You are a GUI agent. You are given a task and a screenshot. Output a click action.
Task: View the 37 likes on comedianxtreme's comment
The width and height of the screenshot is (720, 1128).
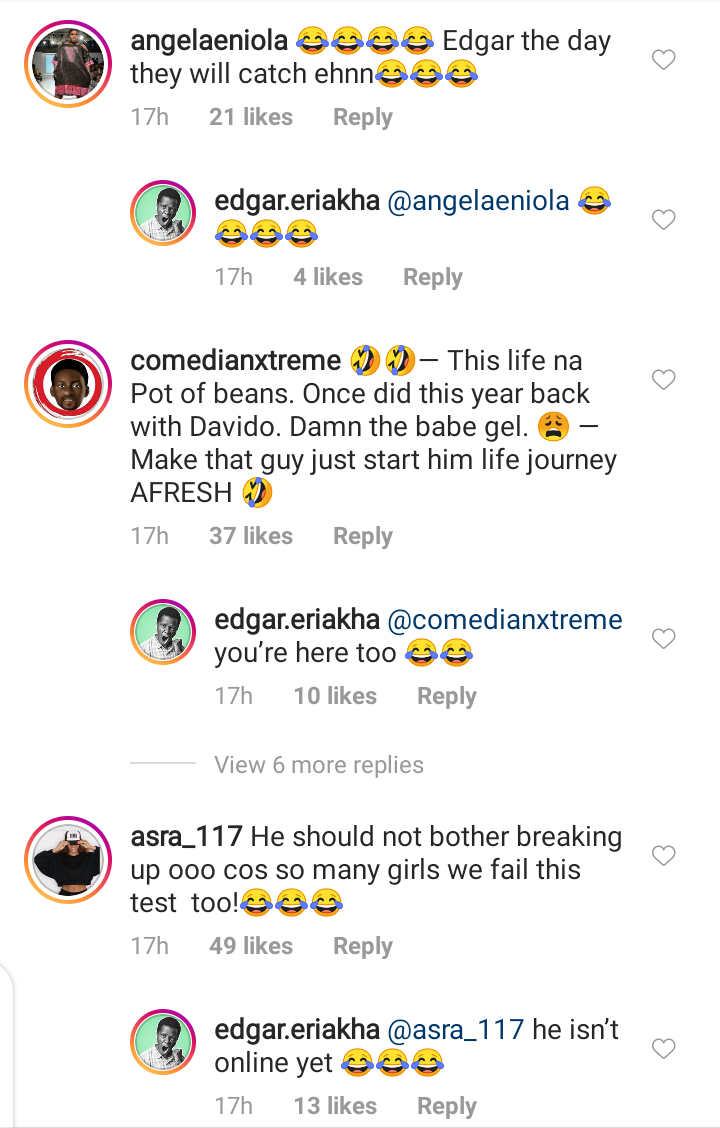click(250, 536)
